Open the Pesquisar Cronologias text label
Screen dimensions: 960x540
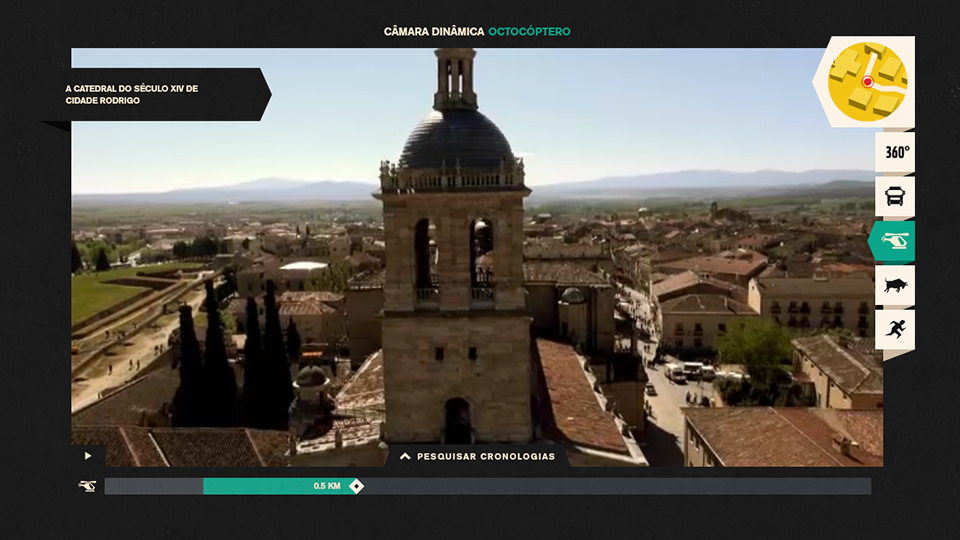click(485, 456)
